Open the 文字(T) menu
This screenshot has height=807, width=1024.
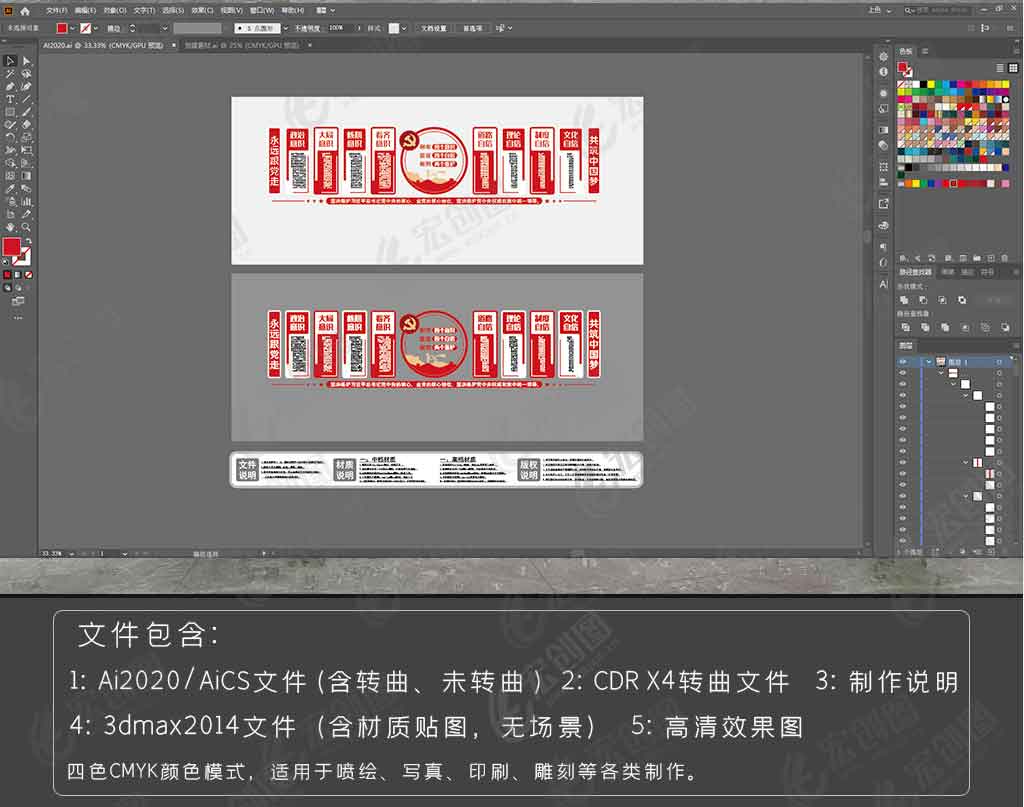click(144, 10)
